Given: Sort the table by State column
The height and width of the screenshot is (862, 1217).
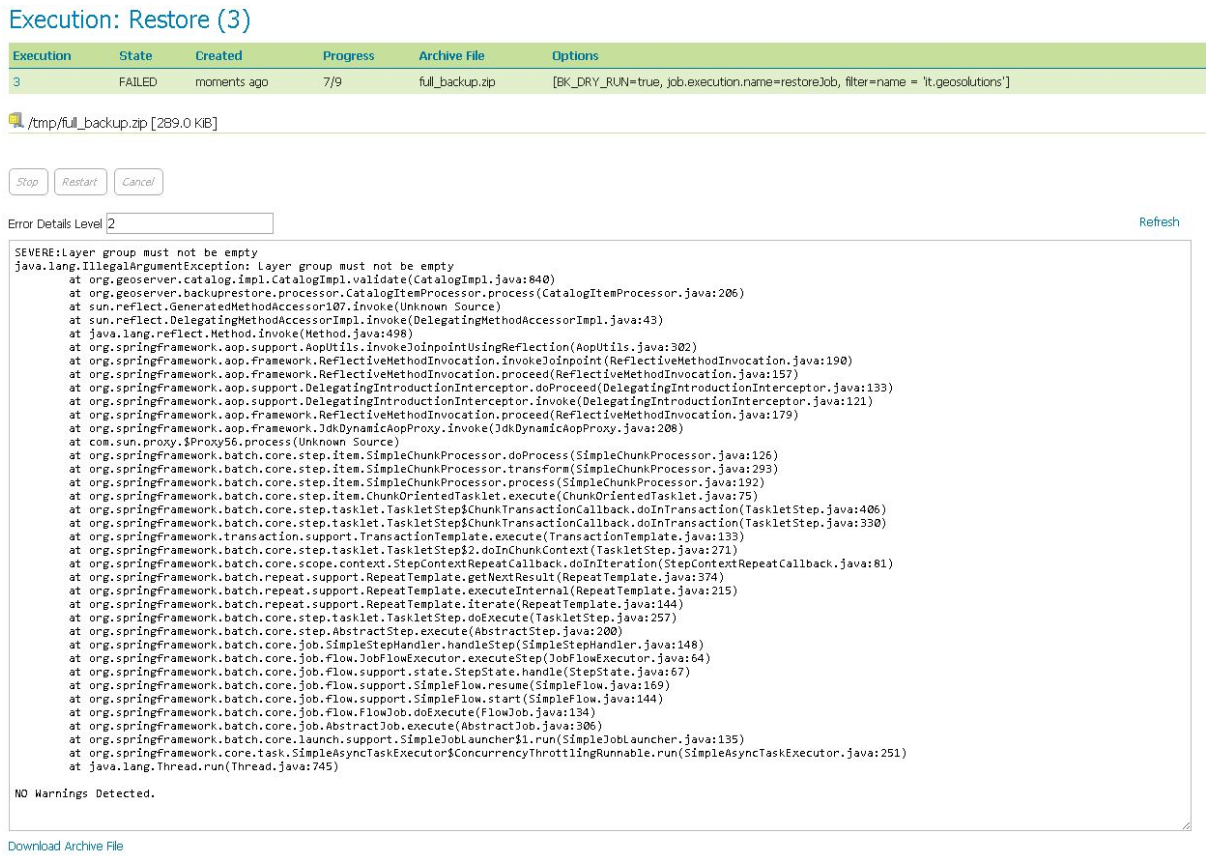Looking at the screenshot, I should (137, 55).
